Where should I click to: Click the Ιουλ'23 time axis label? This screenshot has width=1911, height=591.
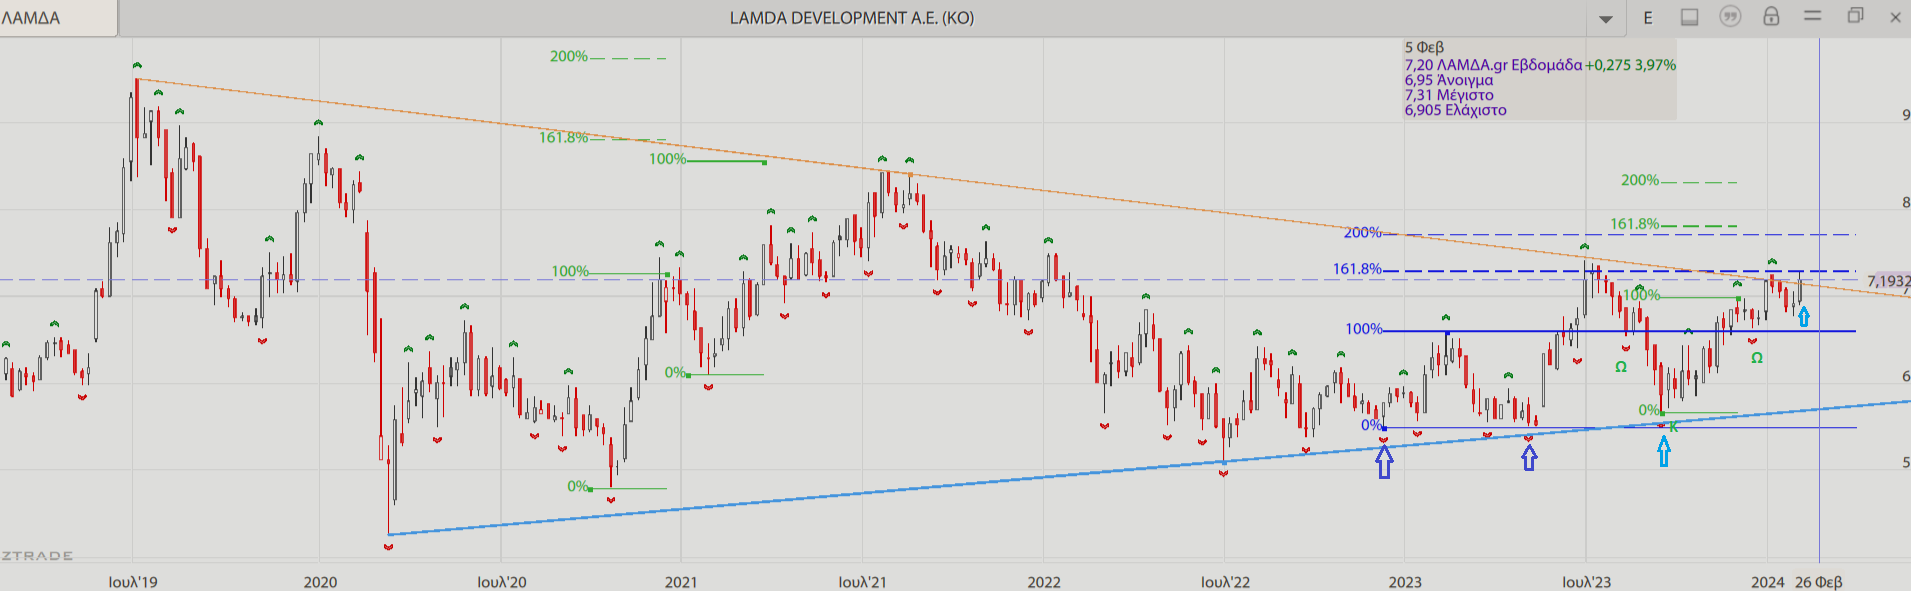click(1587, 582)
